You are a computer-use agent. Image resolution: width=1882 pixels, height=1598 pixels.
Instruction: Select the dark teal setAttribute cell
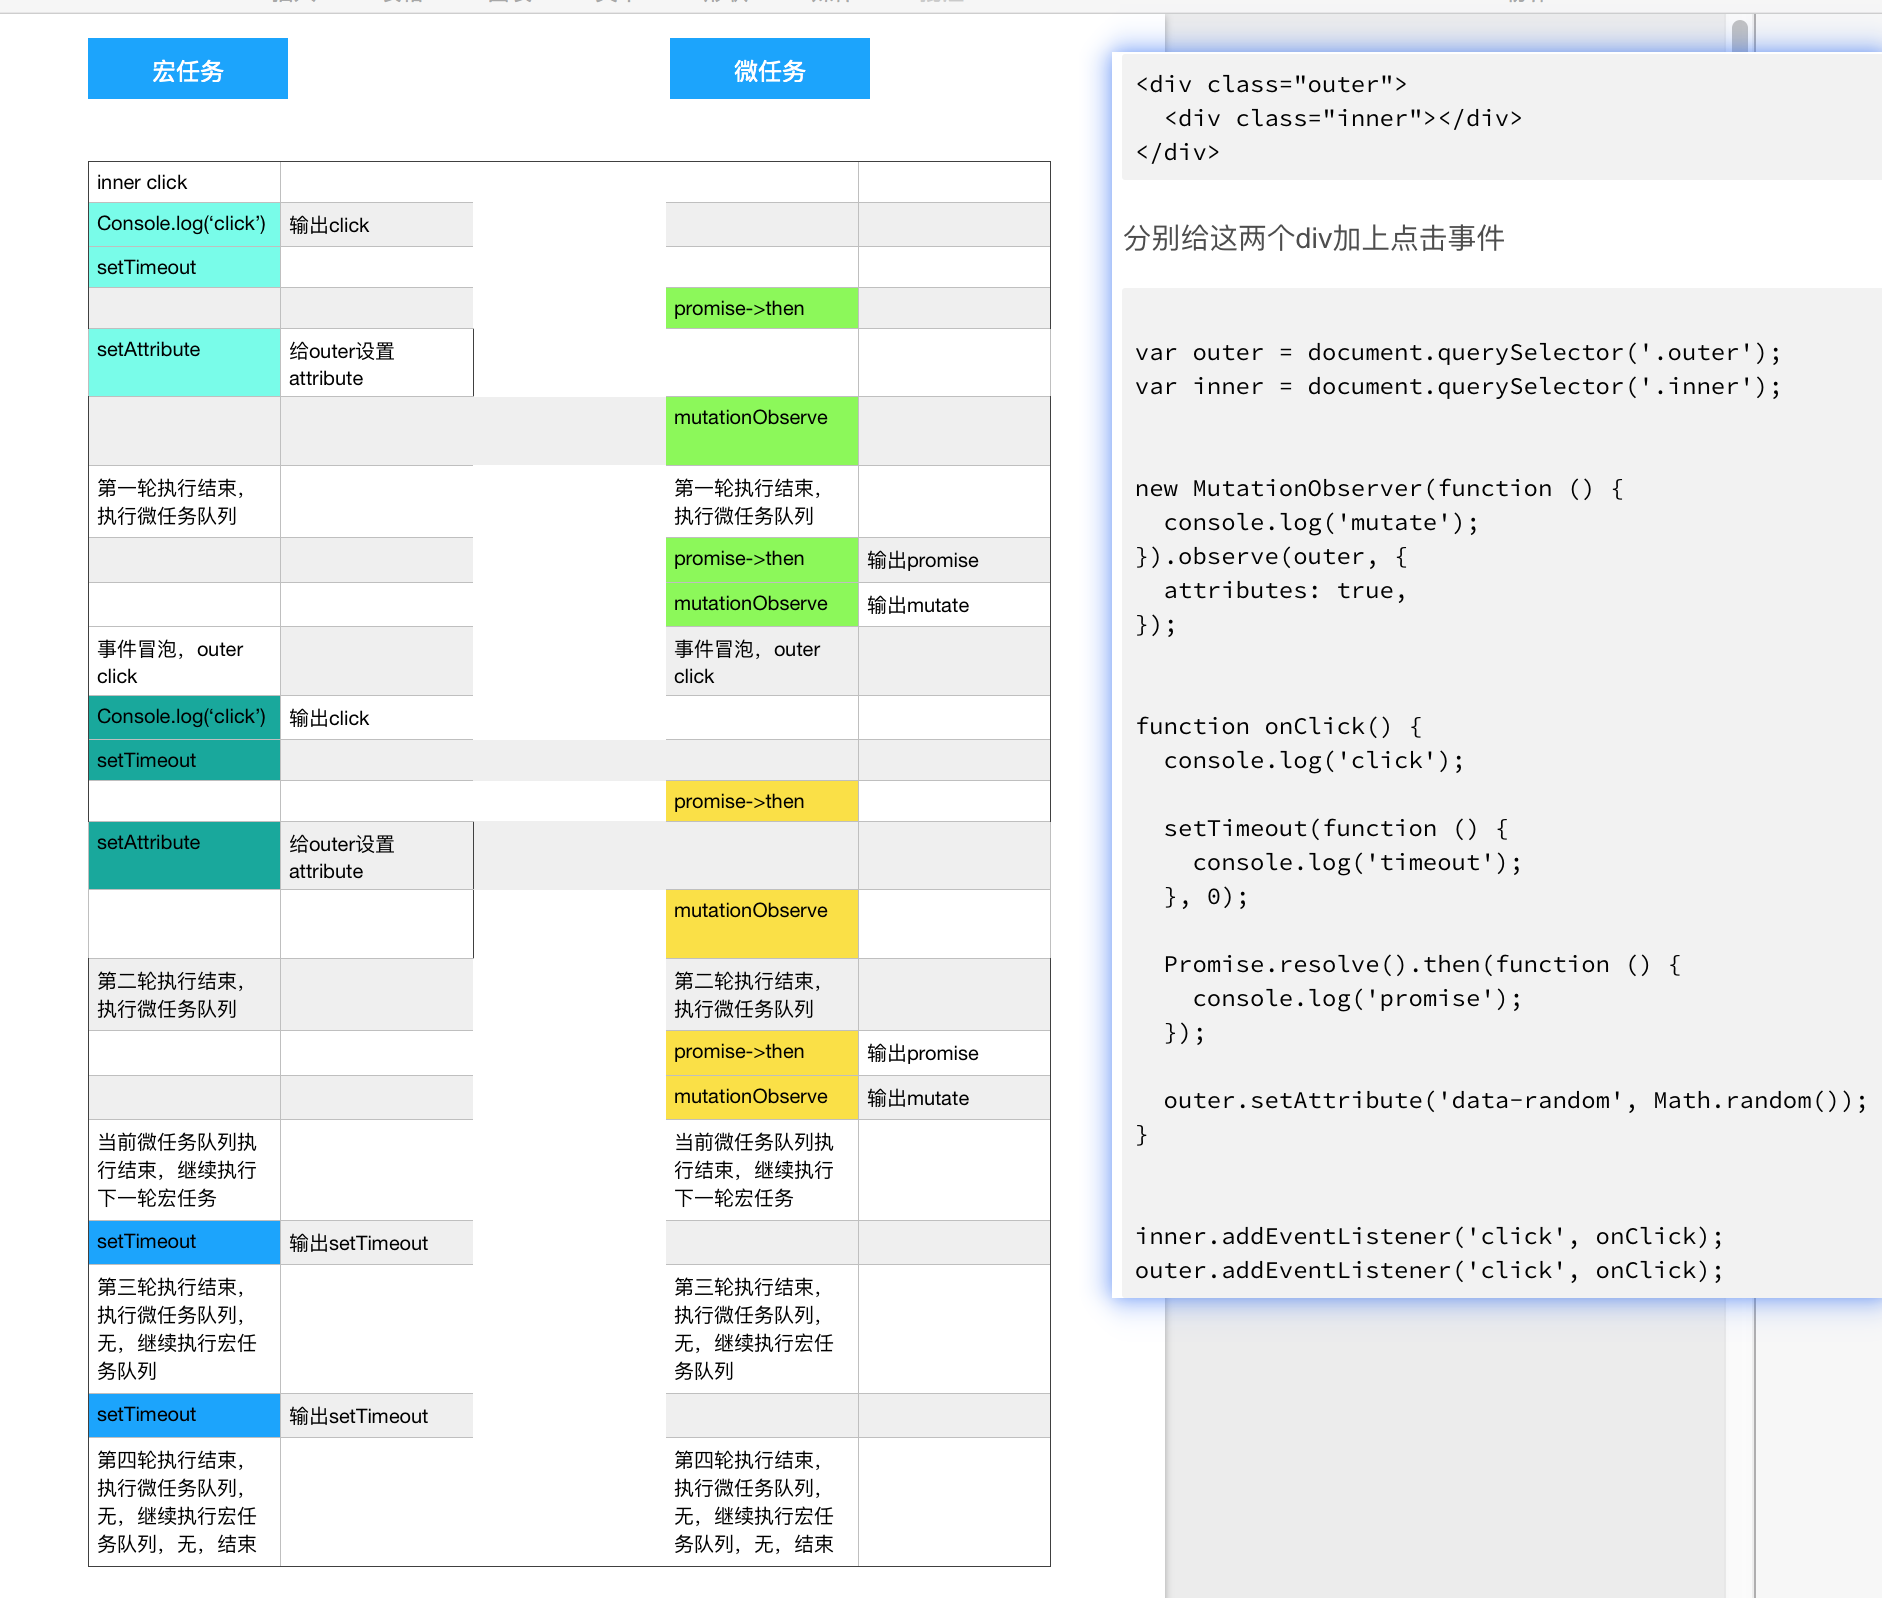[x=185, y=856]
